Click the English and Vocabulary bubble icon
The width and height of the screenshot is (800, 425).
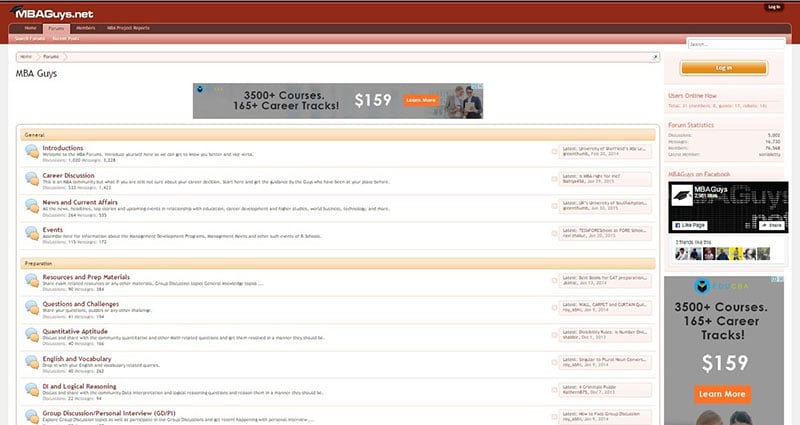click(x=32, y=362)
